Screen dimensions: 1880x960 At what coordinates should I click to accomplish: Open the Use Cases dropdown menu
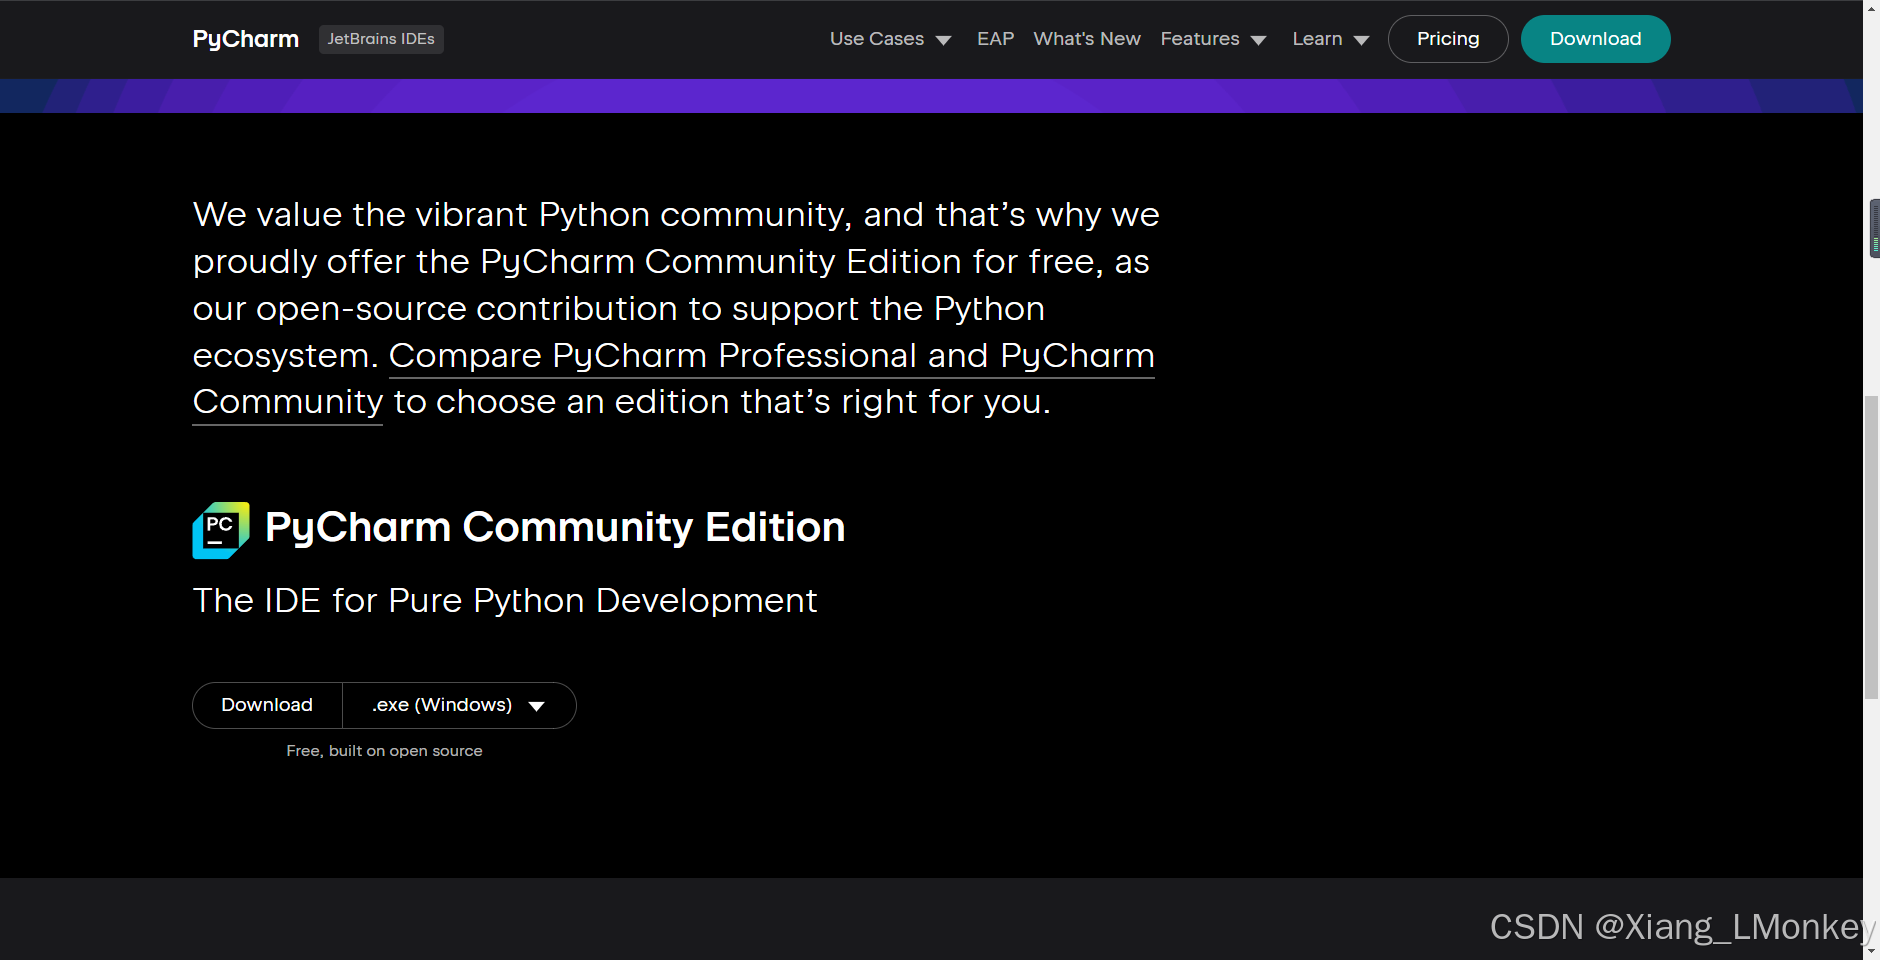coord(875,39)
